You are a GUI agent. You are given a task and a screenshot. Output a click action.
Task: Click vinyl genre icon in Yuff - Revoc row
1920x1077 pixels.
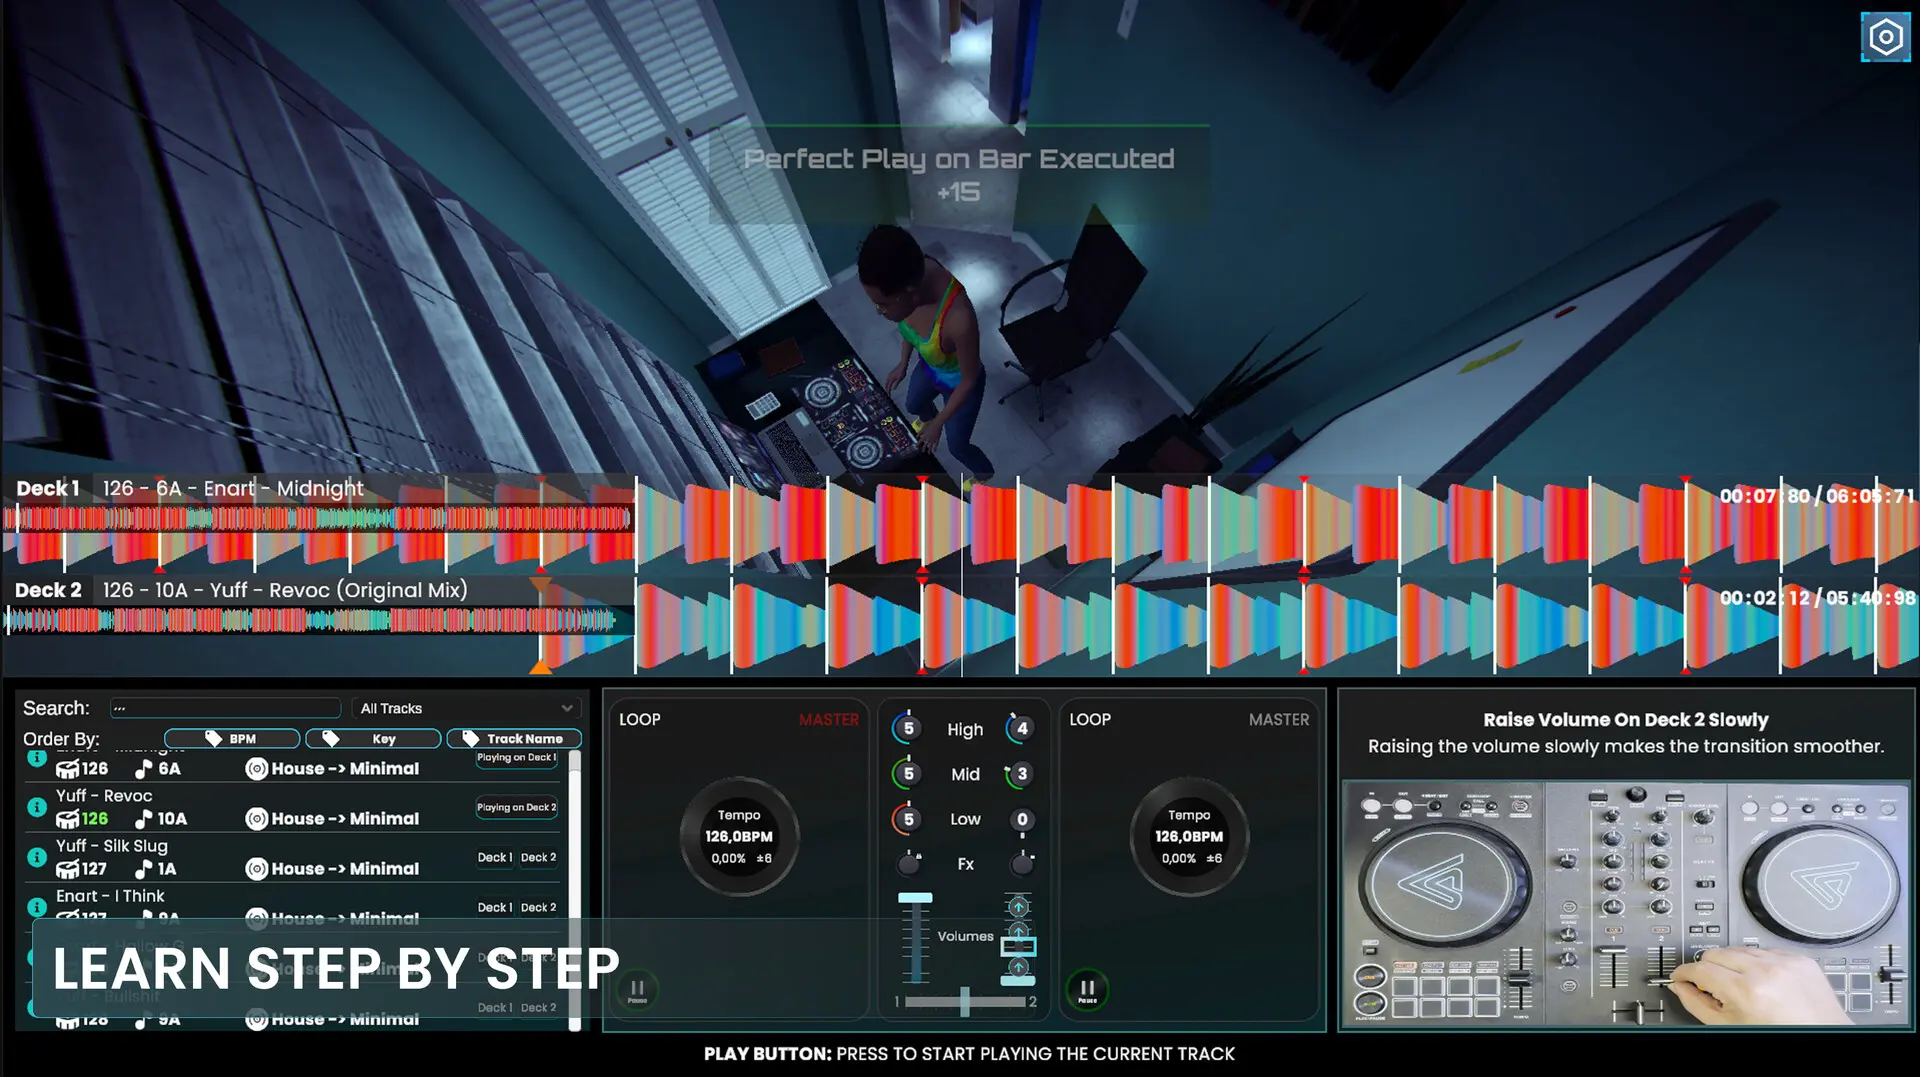257,819
